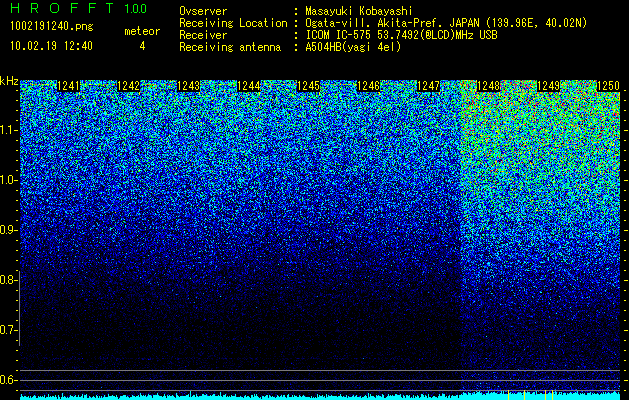Click the 0.7 frequency axis label
Screen dimensions: 629x400
tap(7, 330)
